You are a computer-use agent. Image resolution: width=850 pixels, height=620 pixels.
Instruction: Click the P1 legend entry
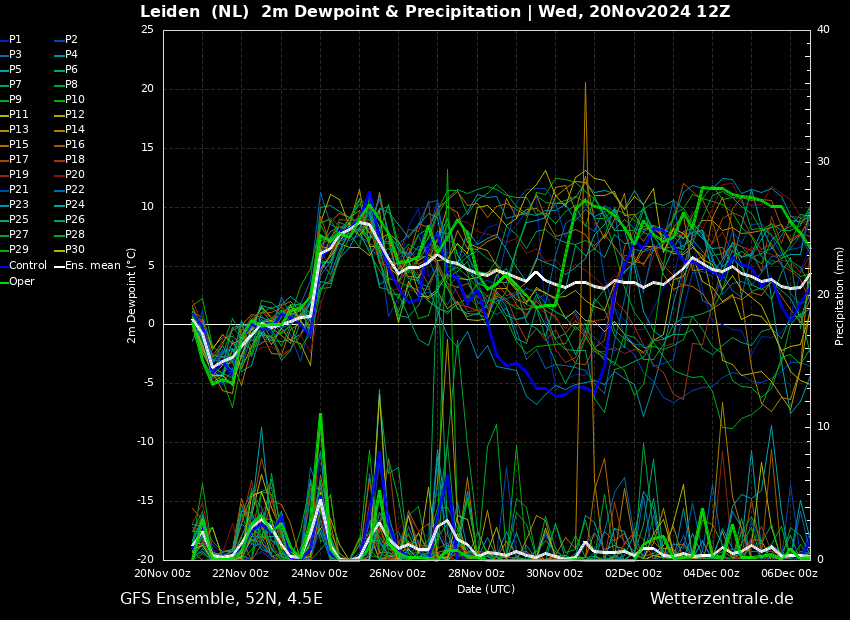[x=11, y=40]
